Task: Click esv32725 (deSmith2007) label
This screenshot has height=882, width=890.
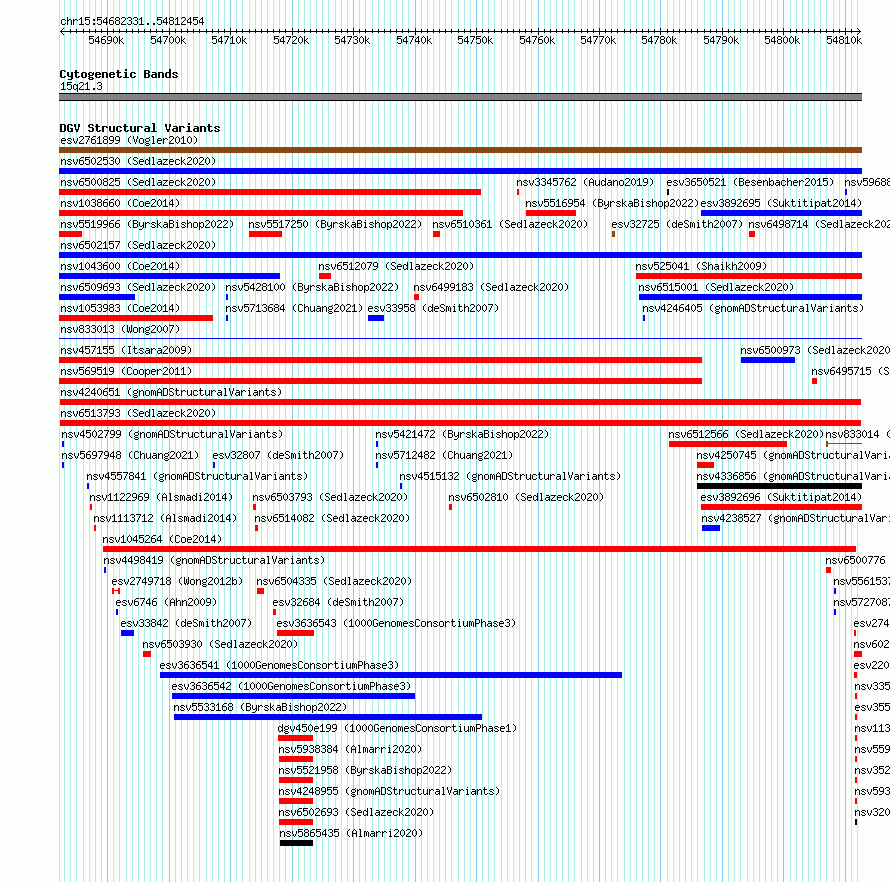Action: [677, 224]
